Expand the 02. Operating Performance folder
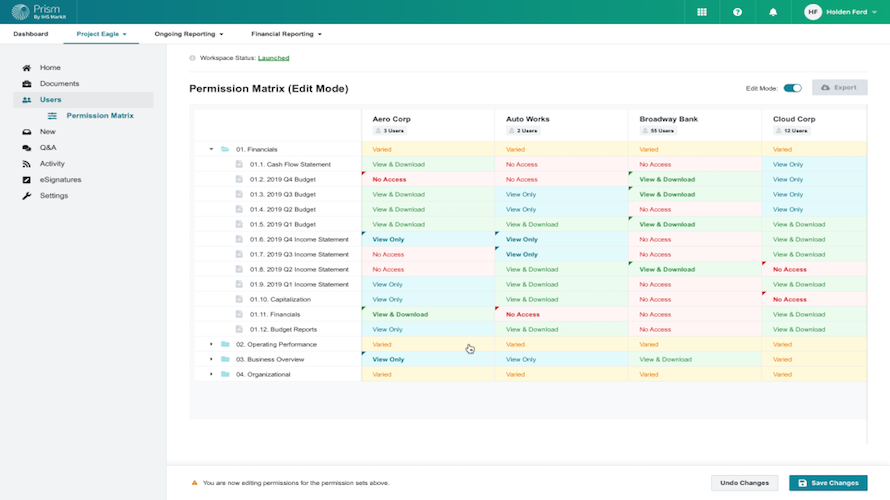This screenshot has height=500, width=890. [211, 344]
